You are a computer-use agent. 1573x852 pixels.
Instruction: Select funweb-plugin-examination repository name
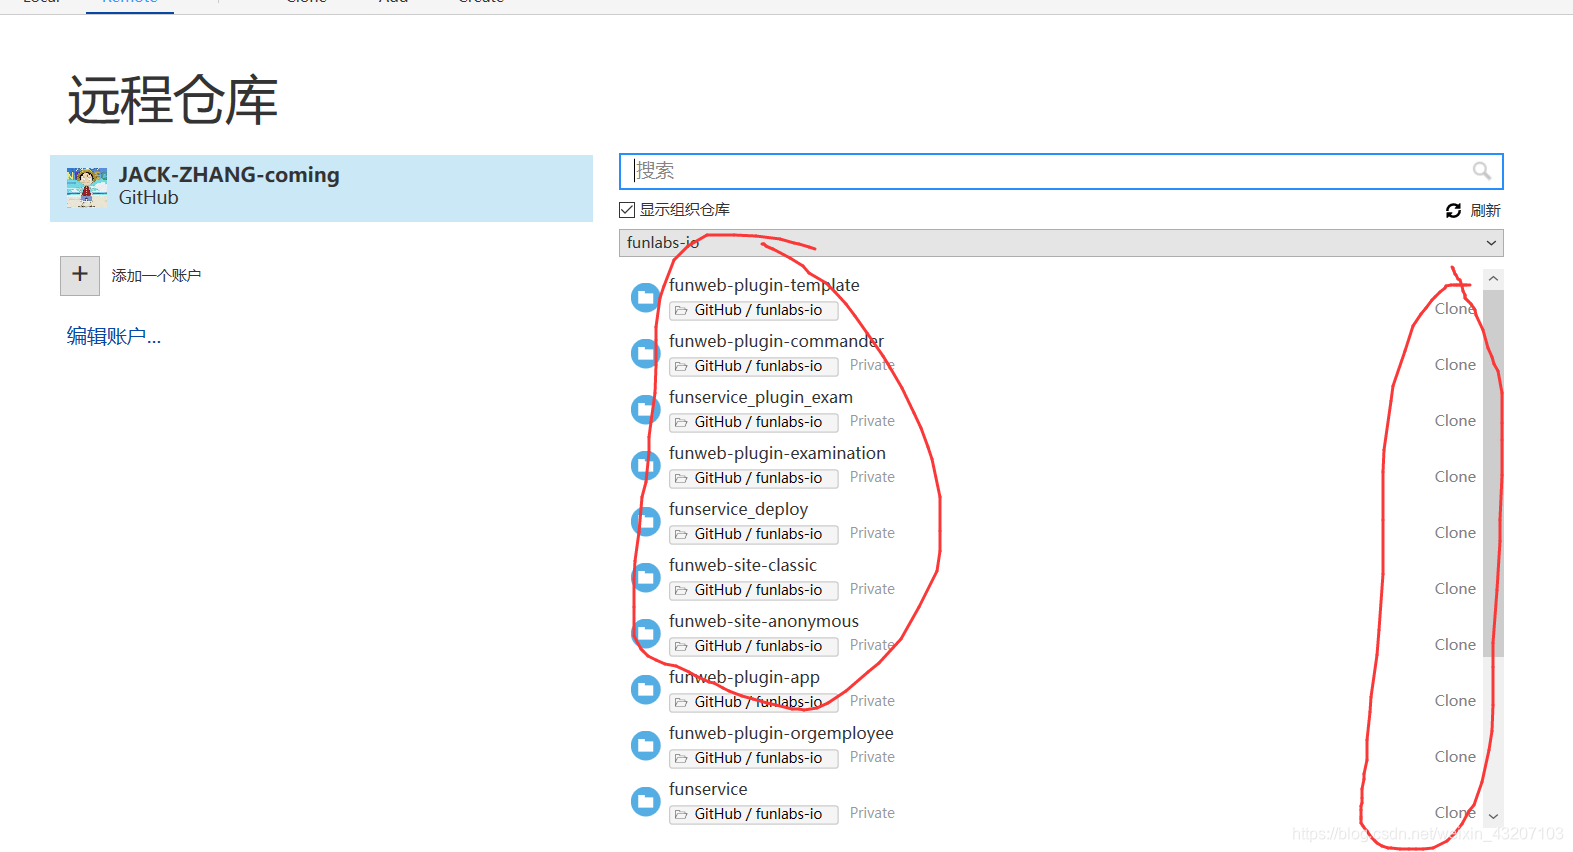click(777, 453)
